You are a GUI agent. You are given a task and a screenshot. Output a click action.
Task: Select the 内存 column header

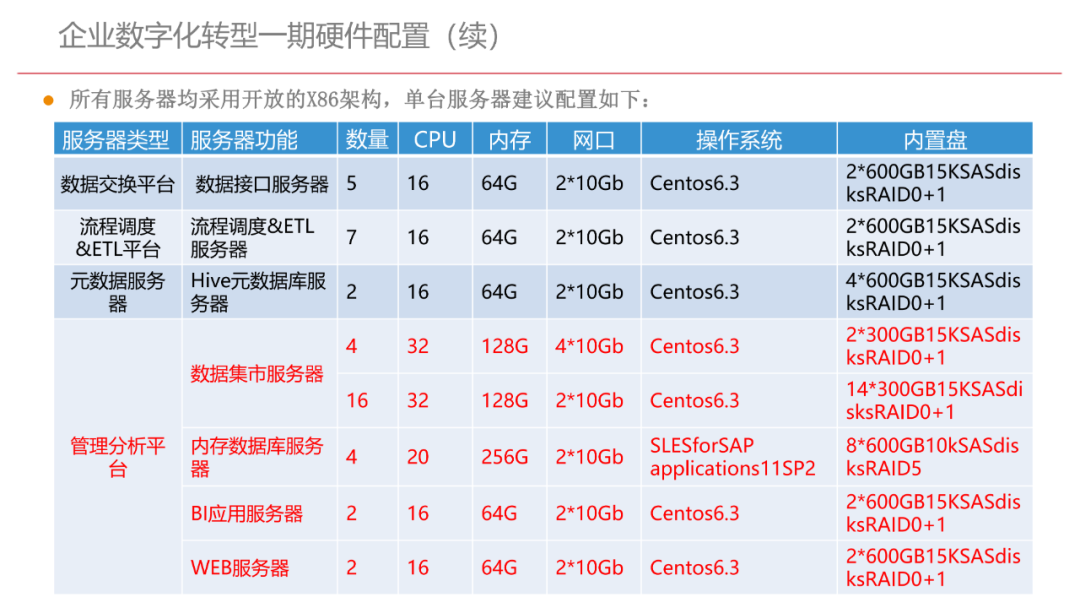pyautogui.click(x=509, y=138)
